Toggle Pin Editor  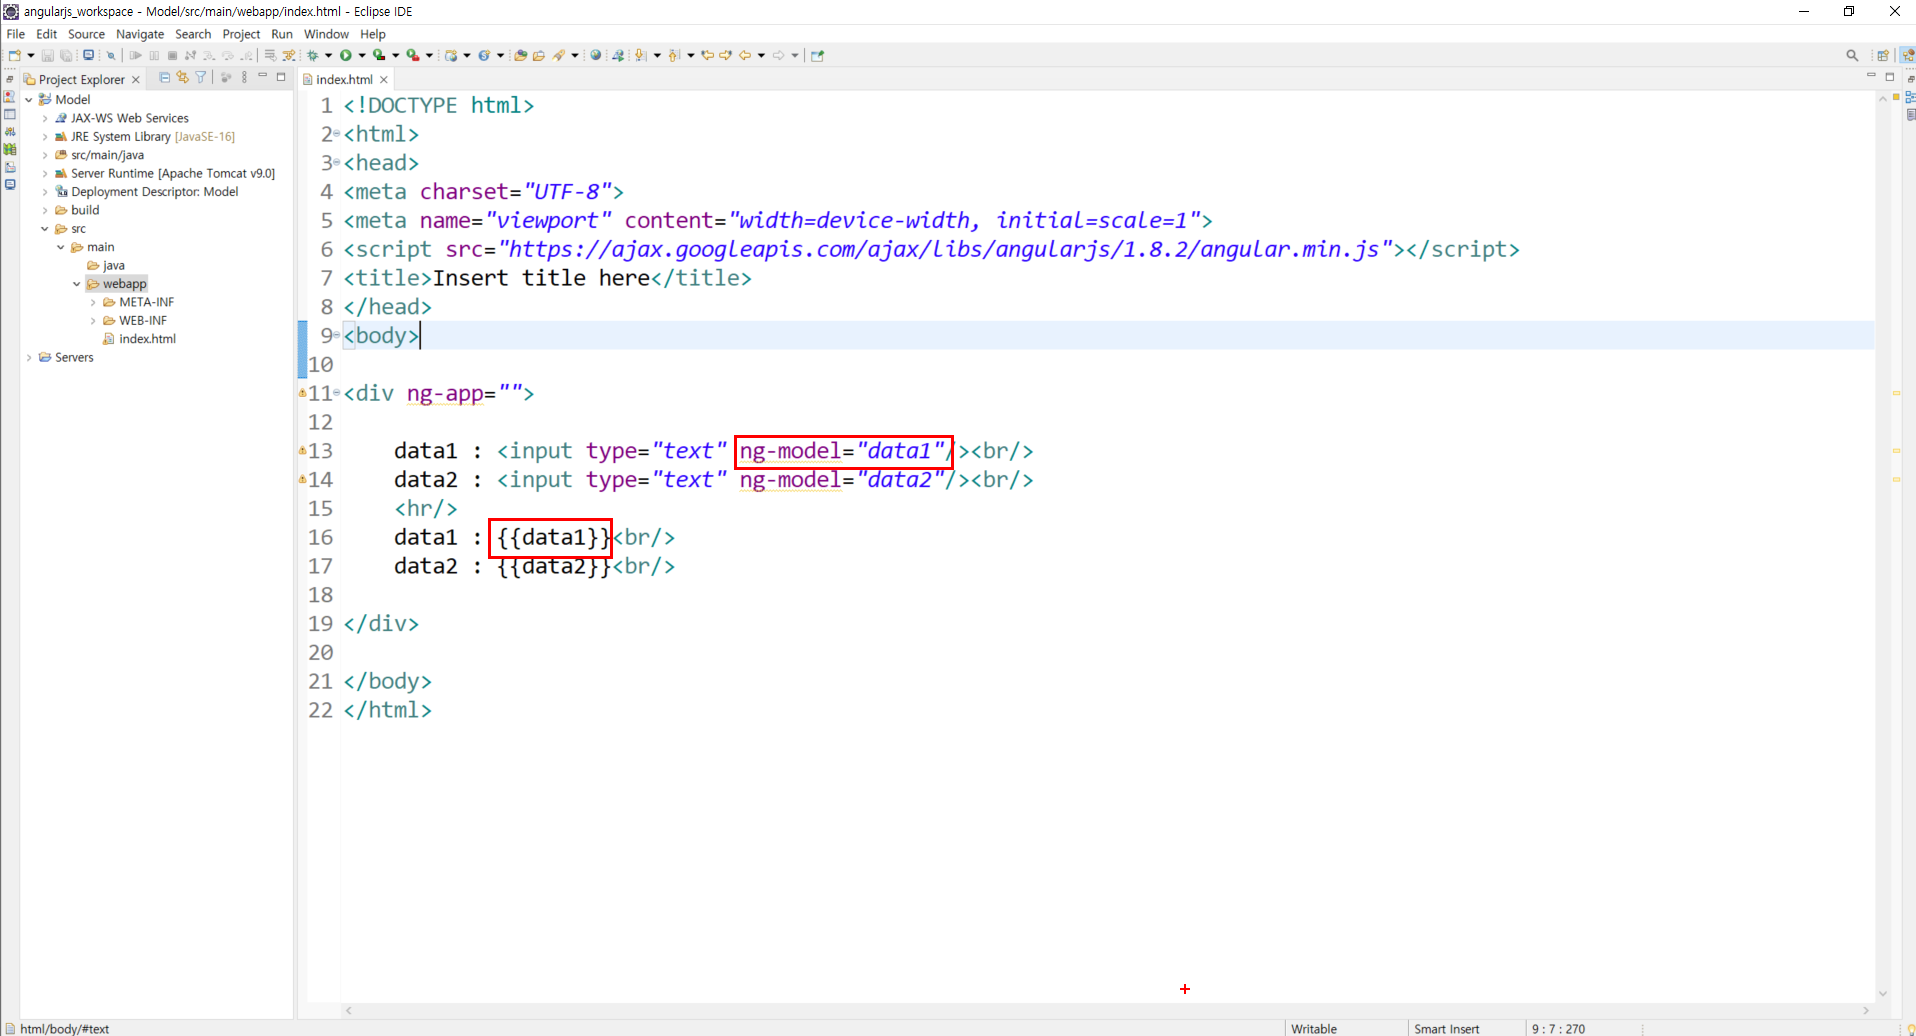[817, 55]
